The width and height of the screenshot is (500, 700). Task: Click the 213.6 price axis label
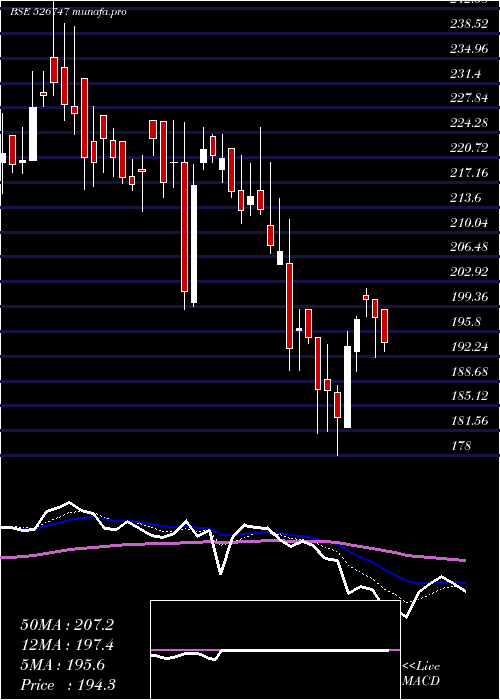(x=465, y=198)
